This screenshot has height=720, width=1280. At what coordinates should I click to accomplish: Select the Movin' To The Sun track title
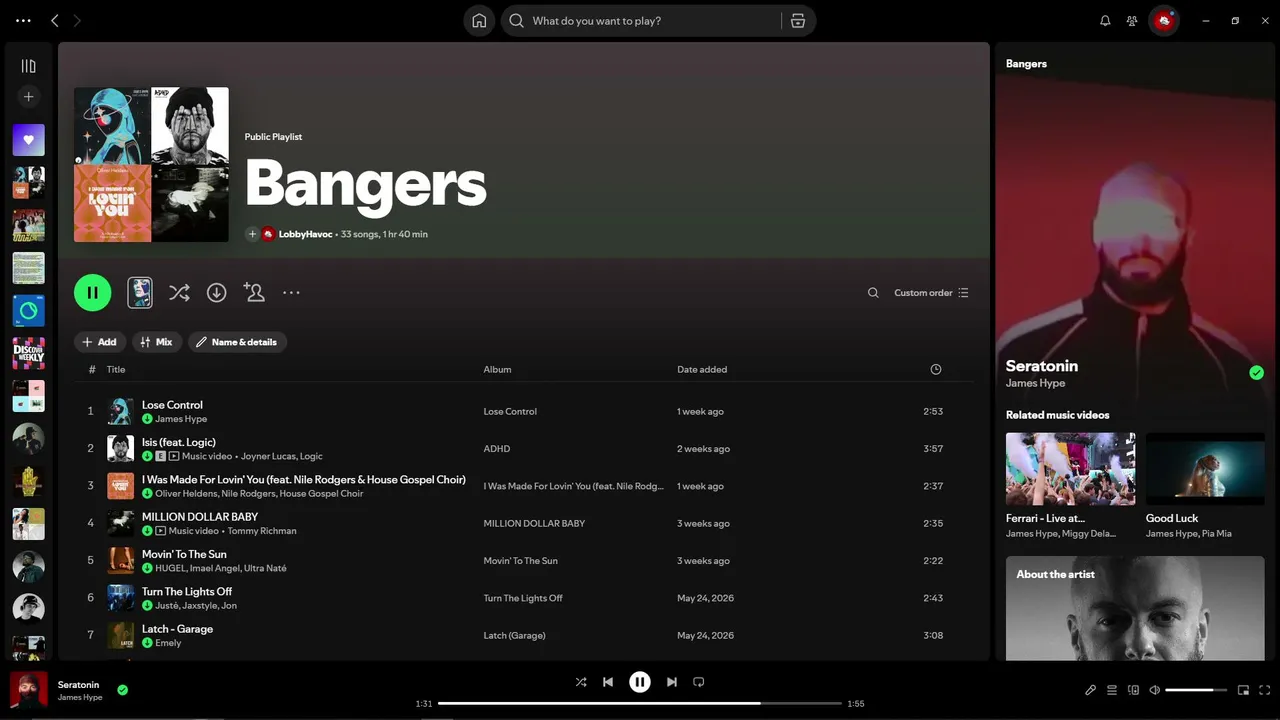tap(184, 554)
